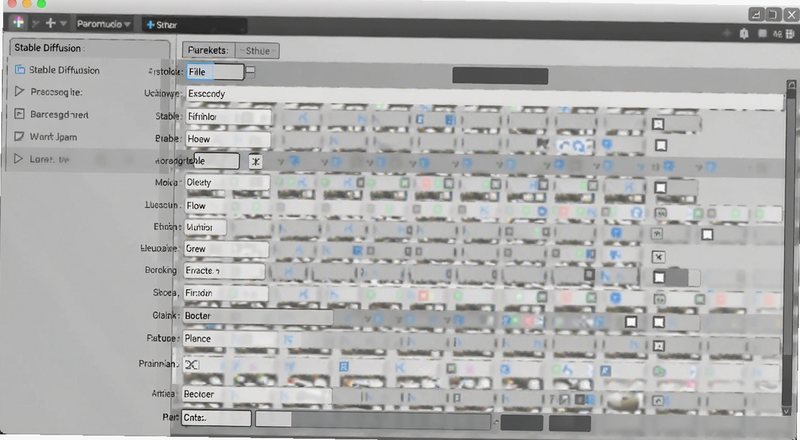Image resolution: width=800 pixels, height=440 pixels.
Task: Click the Muftior field
Action: click(x=205, y=227)
